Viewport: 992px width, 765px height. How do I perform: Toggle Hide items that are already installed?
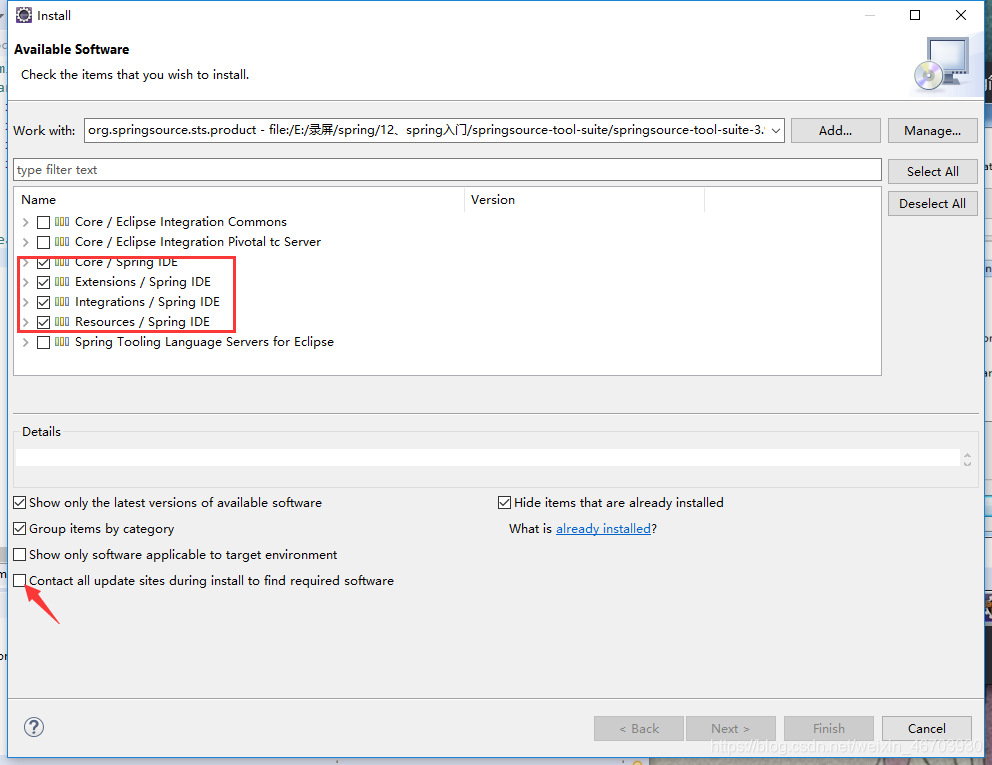click(504, 503)
